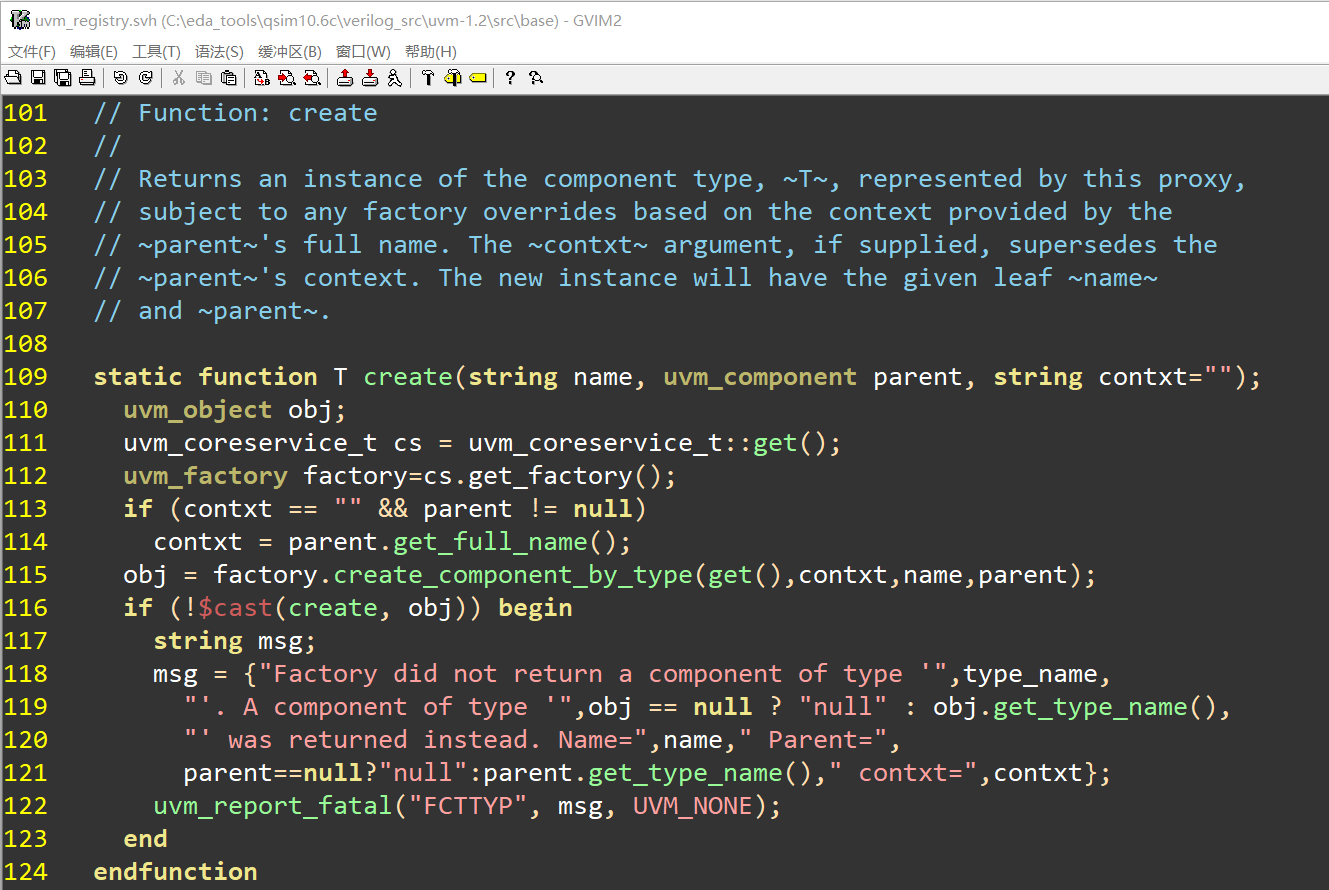Click the Find Next icon
Viewport: 1329px width, 890px height.
287,78
